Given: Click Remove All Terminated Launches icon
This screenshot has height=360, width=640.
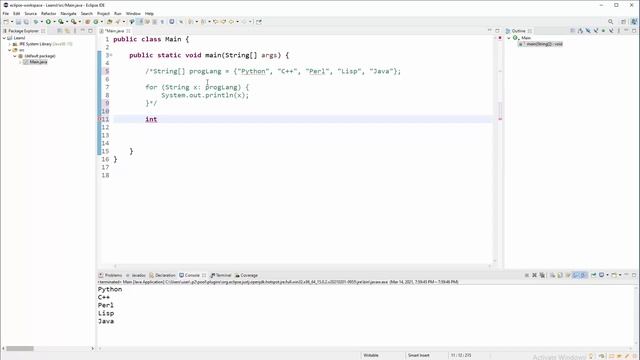Looking at the screenshot, I should (542, 276).
